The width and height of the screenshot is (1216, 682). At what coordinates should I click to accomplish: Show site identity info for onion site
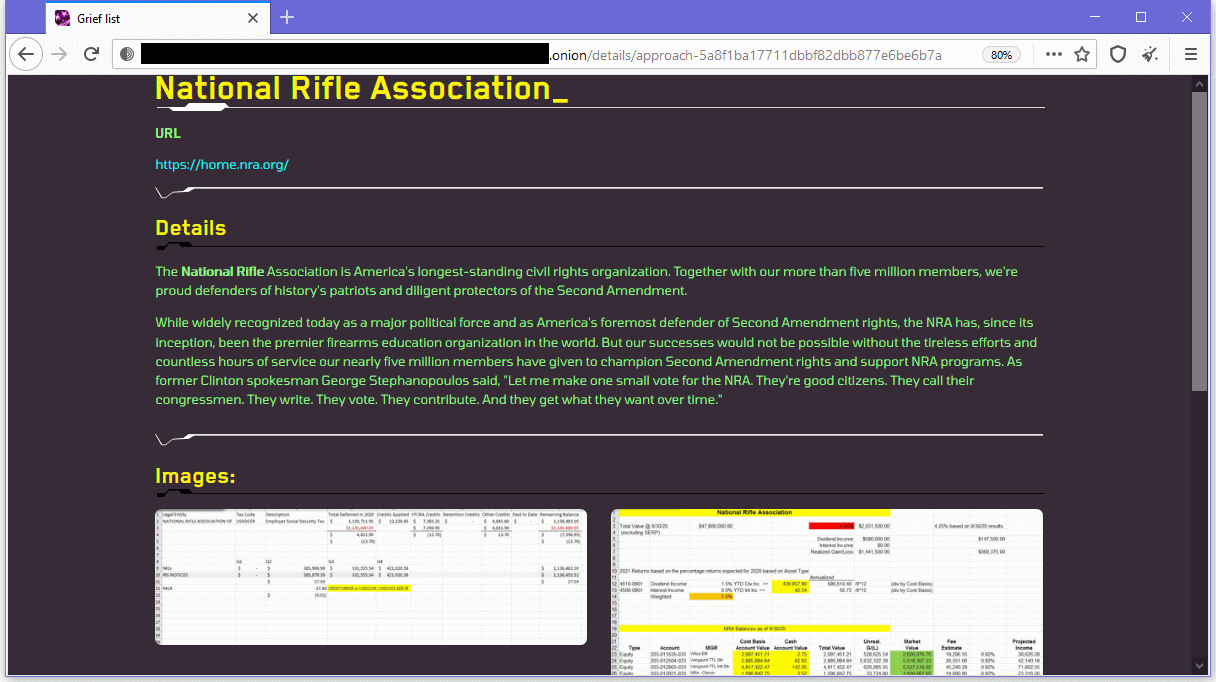pyautogui.click(x=127, y=54)
